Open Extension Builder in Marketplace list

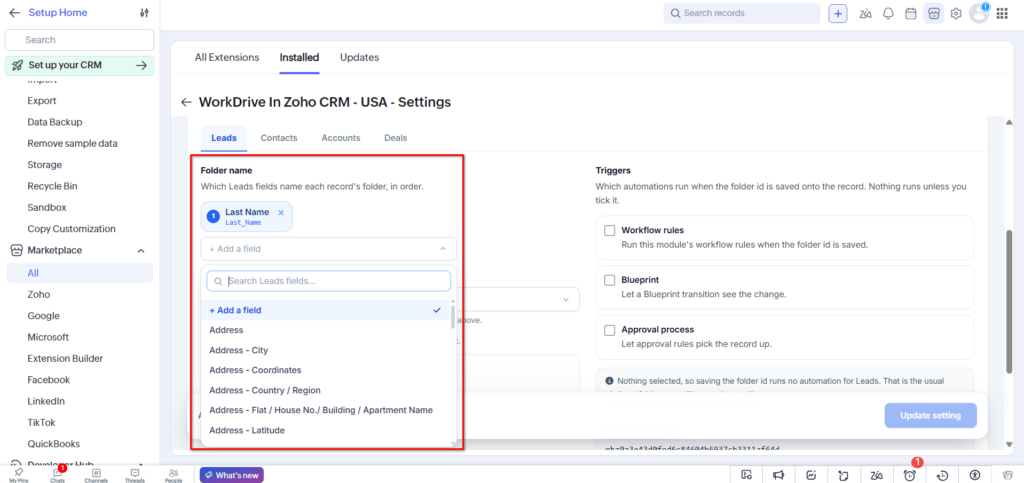(x=65, y=358)
